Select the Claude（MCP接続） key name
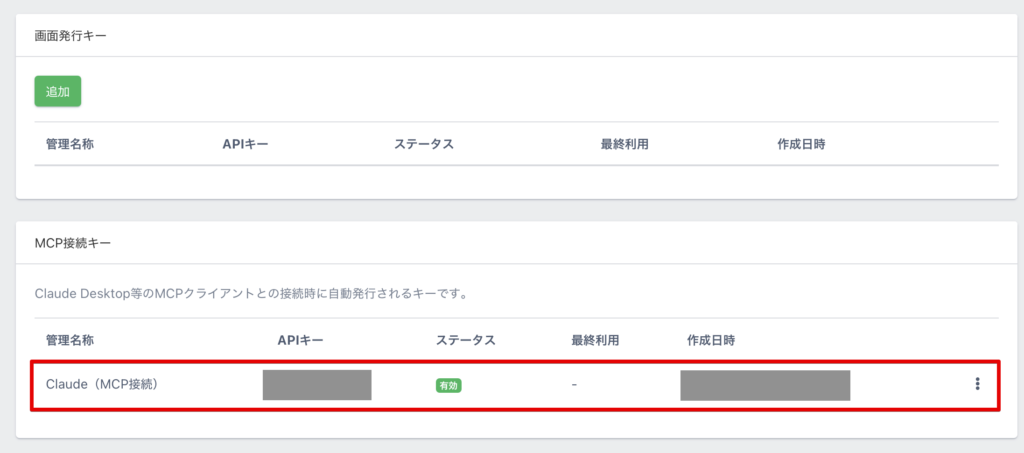 pyautogui.click(x=102, y=384)
